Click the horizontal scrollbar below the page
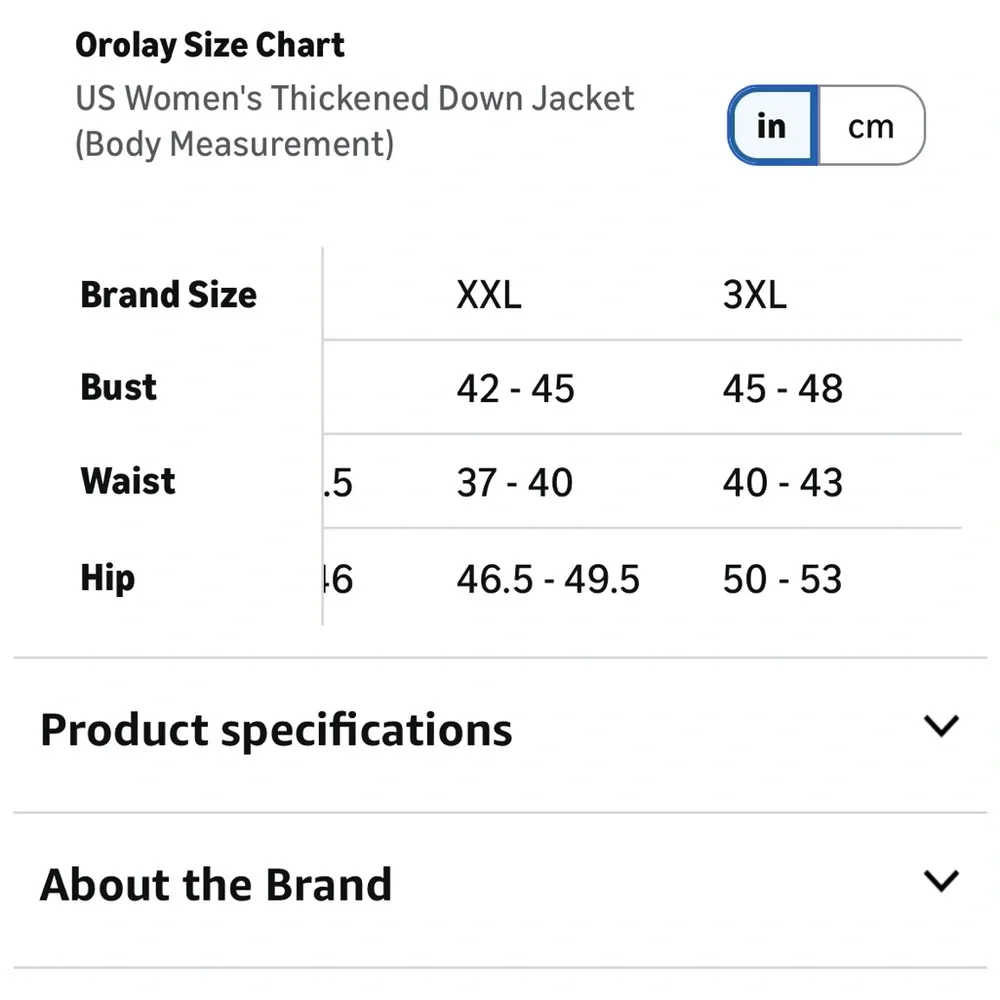Viewport: 1000px width, 1000px height. pos(500,966)
